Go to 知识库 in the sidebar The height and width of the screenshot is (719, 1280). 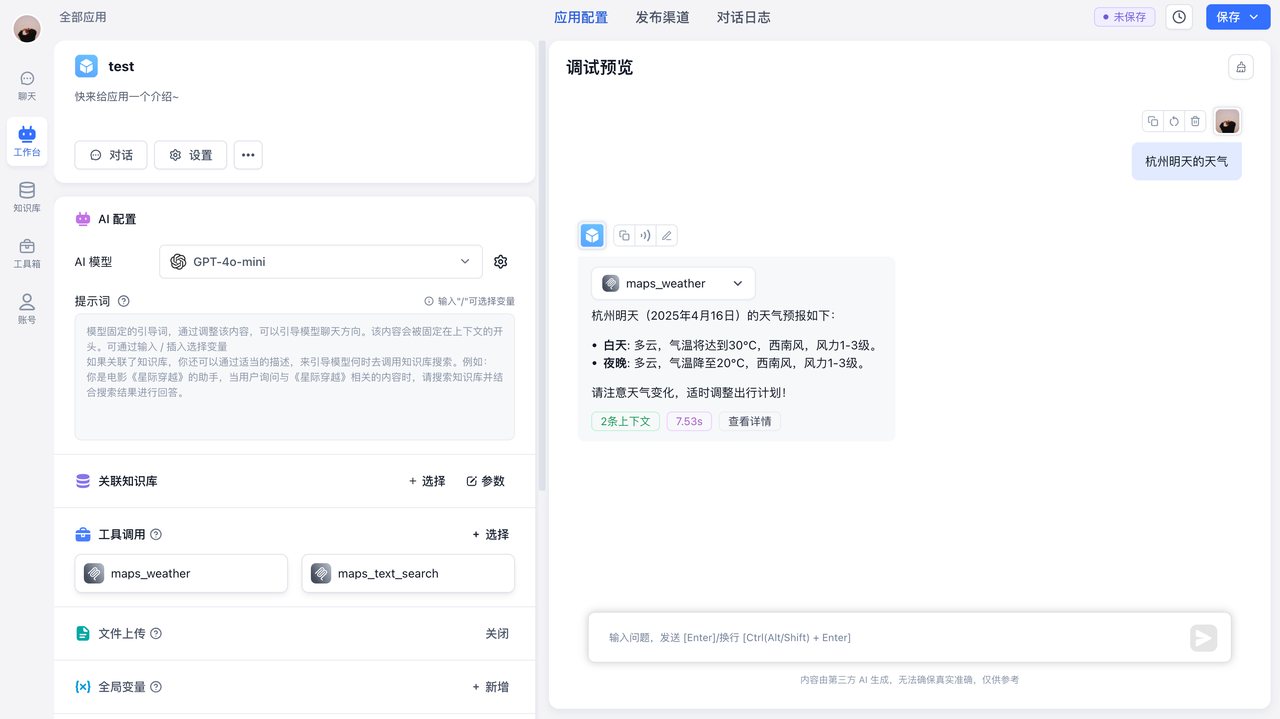tap(27, 197)
